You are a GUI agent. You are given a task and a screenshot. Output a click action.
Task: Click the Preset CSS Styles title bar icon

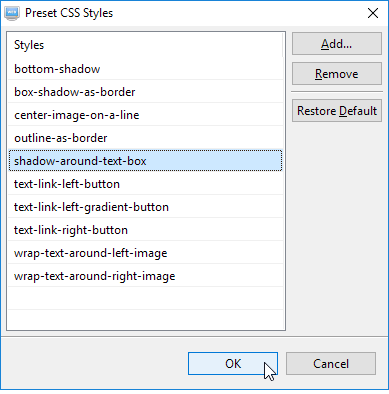pyautogui.click(x=12, y=14)
